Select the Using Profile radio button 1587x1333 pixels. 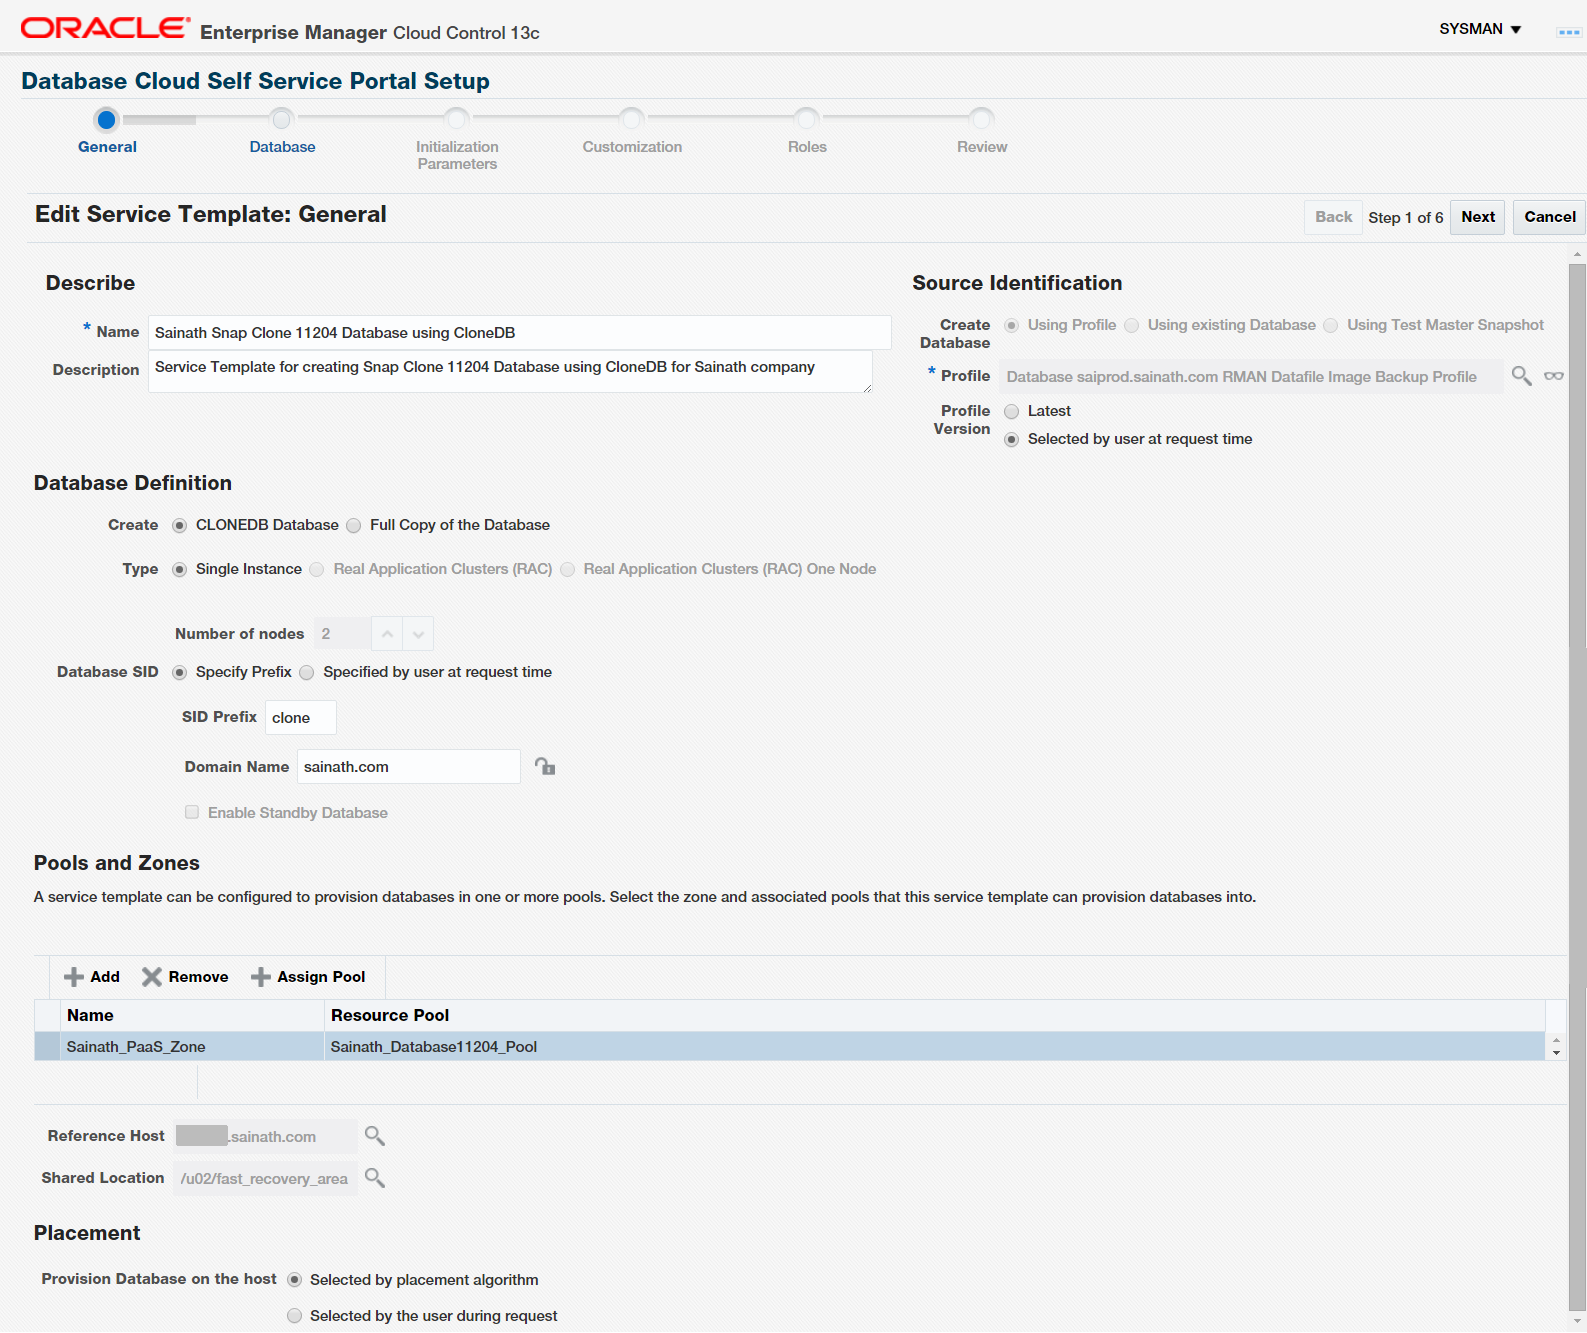pyautogui.click(x=1012, y=326)
